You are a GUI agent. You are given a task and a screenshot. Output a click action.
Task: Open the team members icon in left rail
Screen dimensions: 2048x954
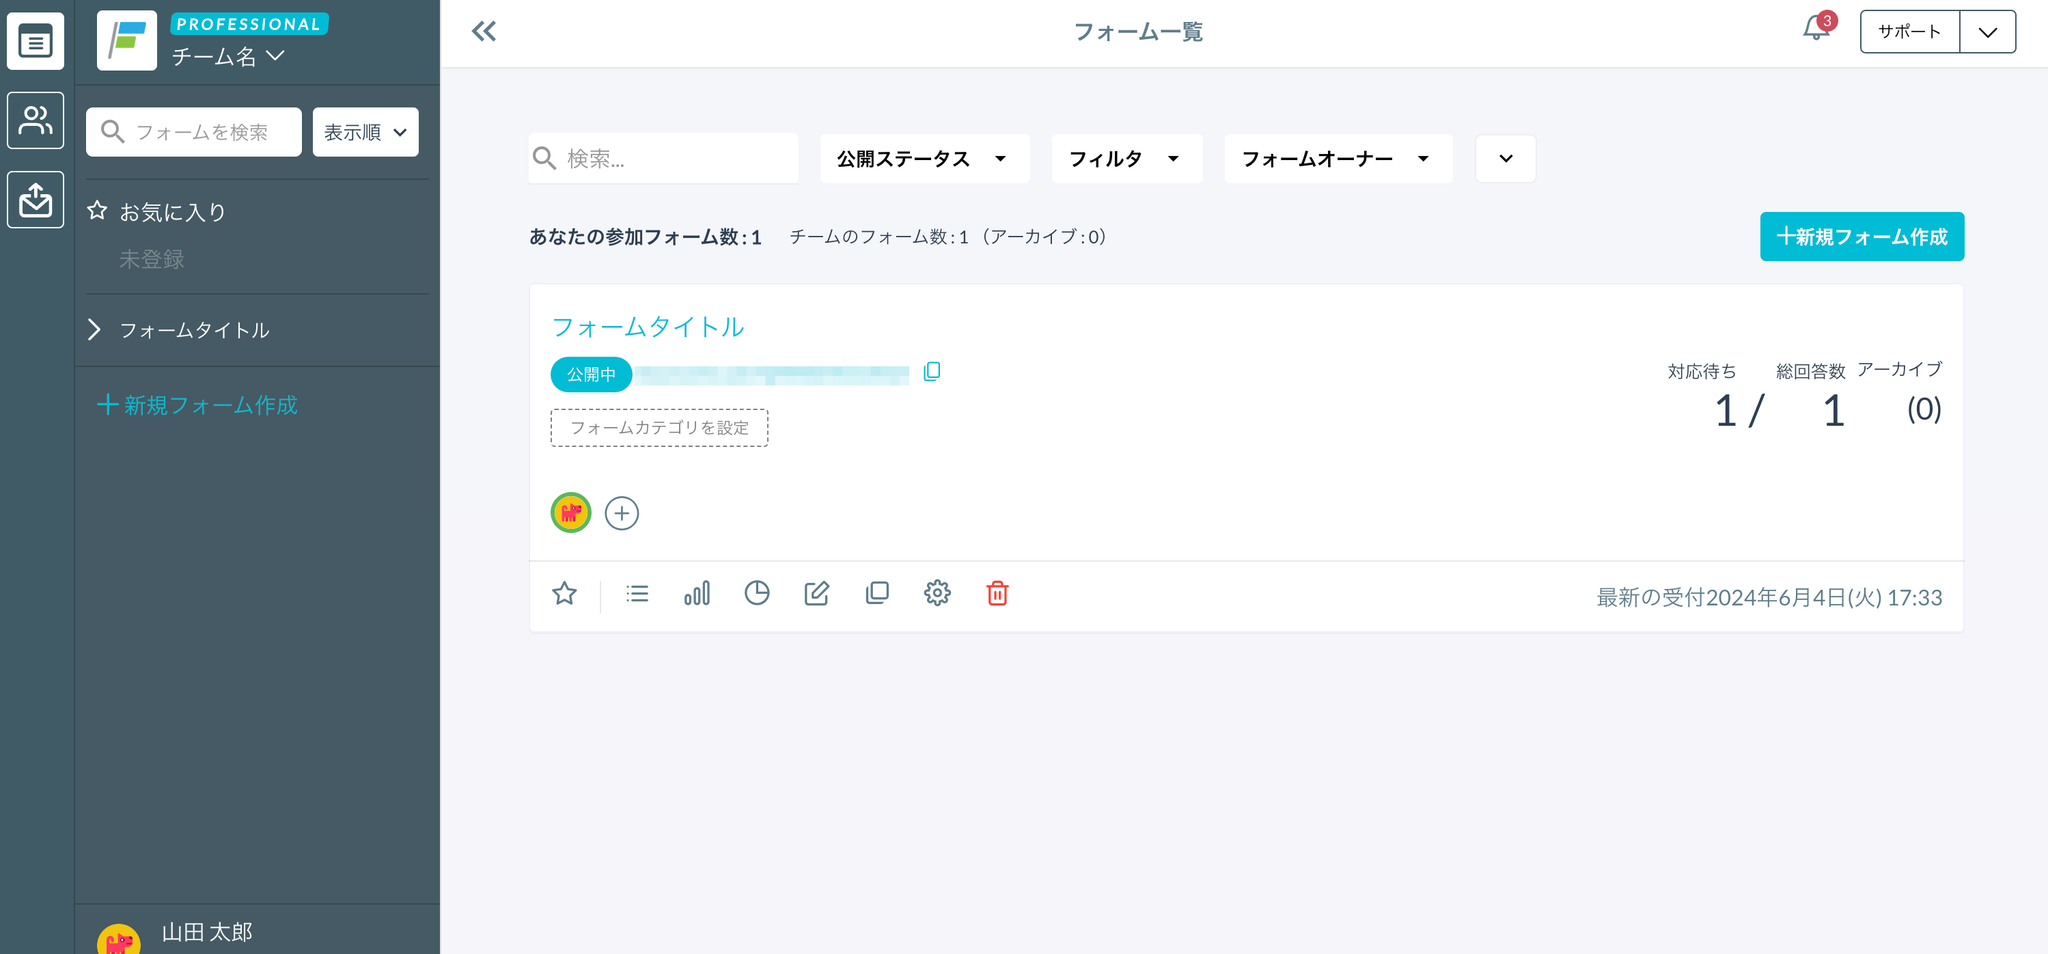pos(36,121)
